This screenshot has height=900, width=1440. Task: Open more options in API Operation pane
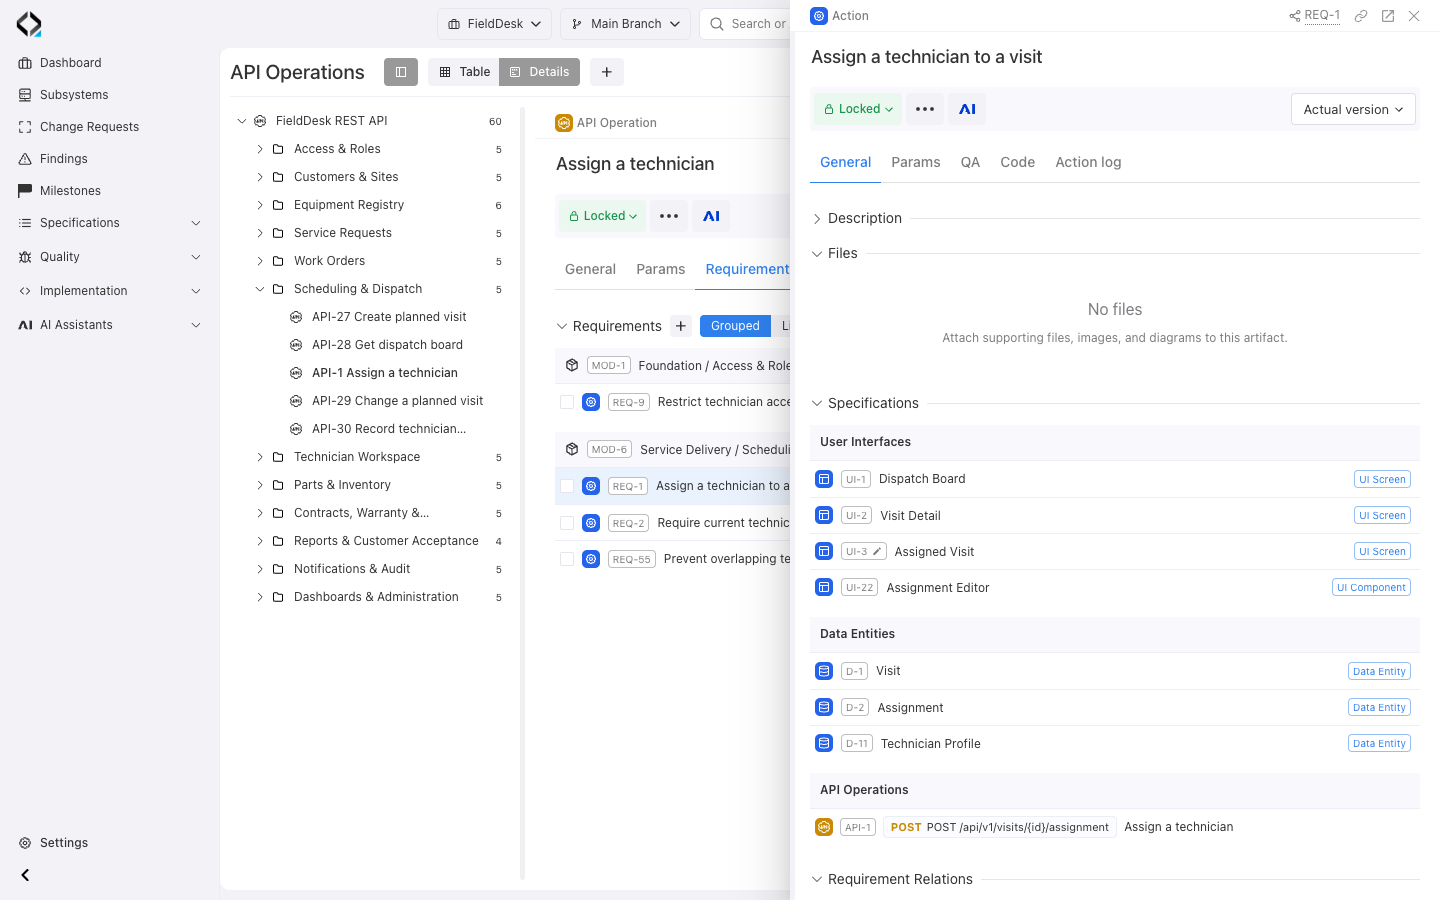click(x=669, y=216)
